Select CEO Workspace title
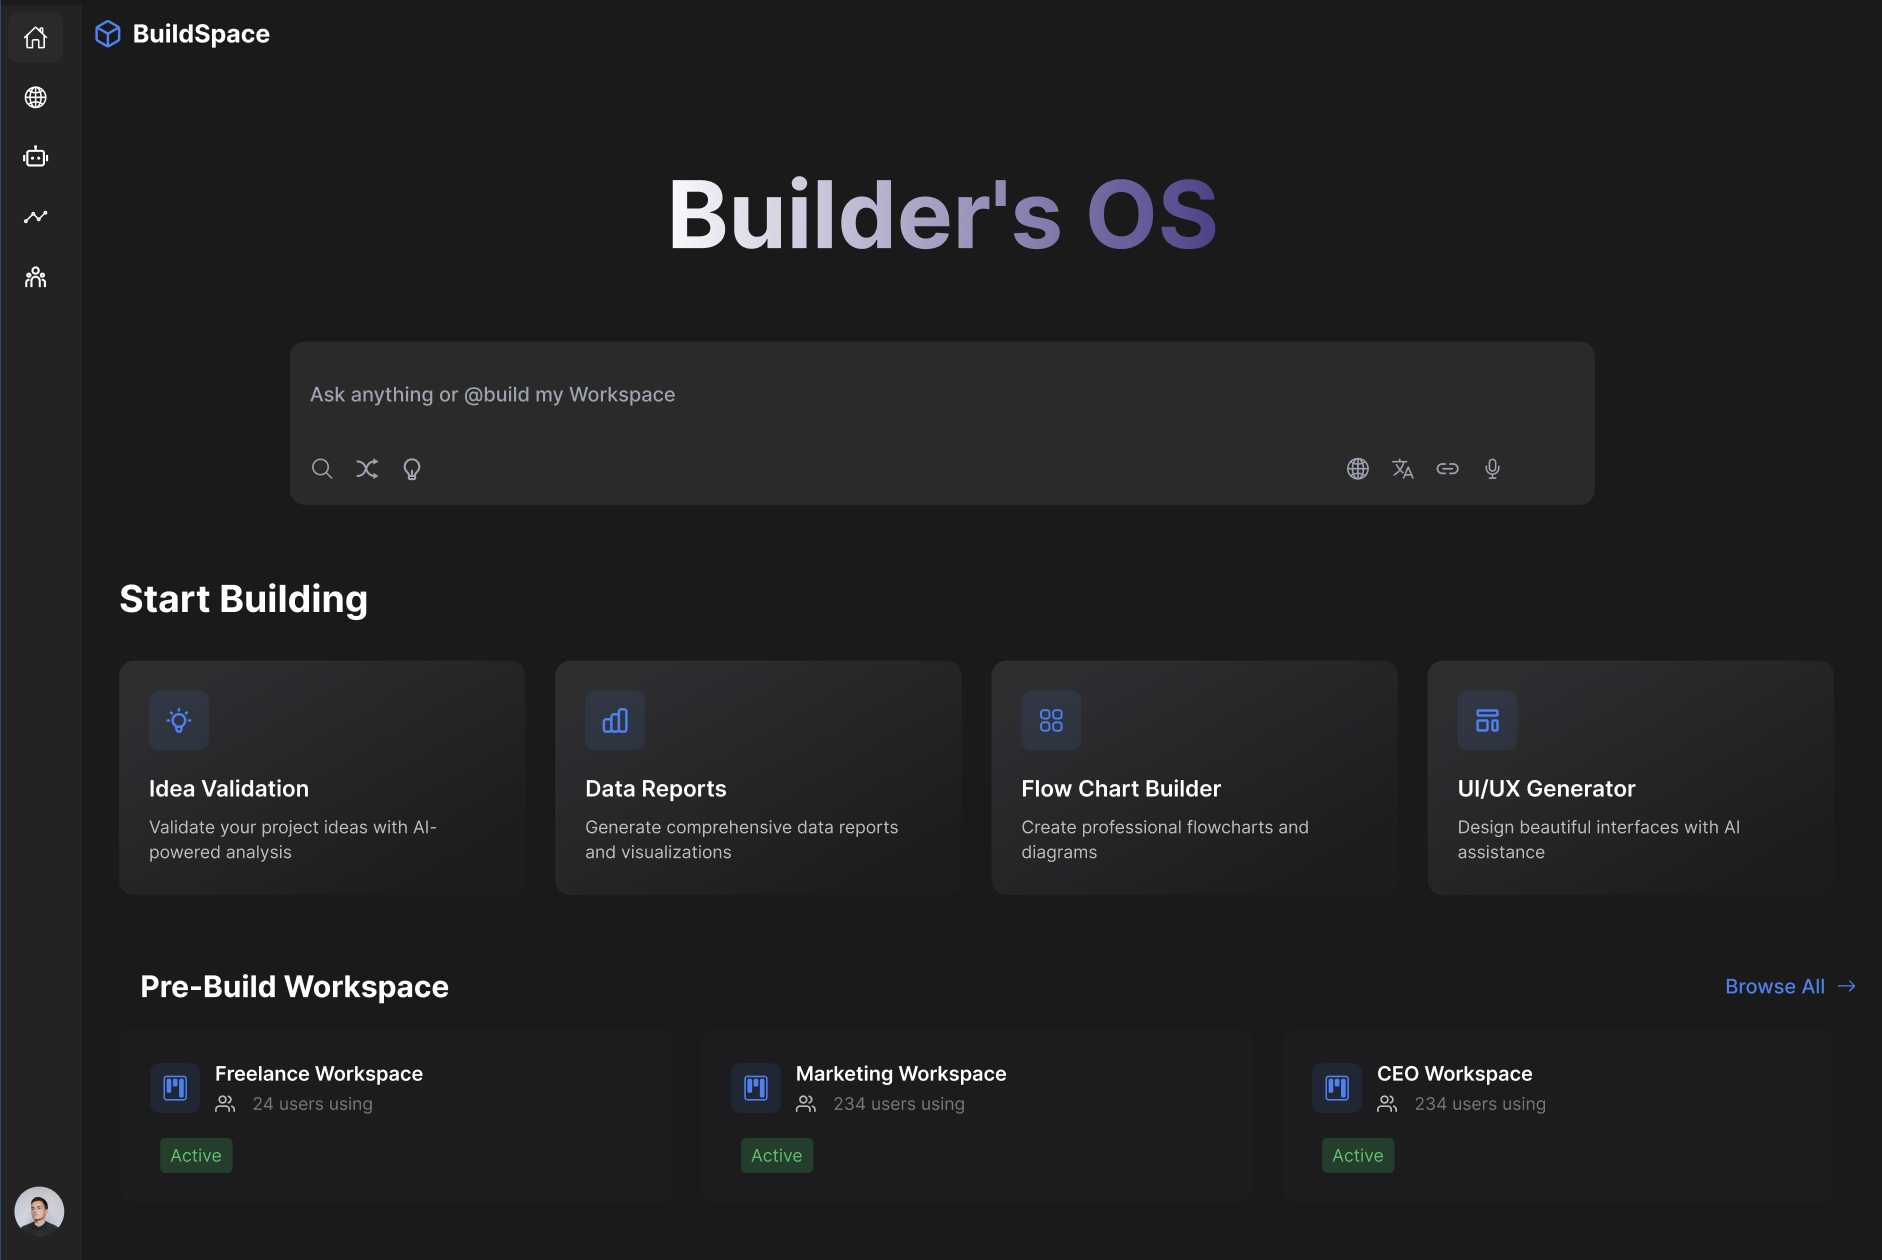Screen dimensions: 1882x1260 pos(1454,1074)
